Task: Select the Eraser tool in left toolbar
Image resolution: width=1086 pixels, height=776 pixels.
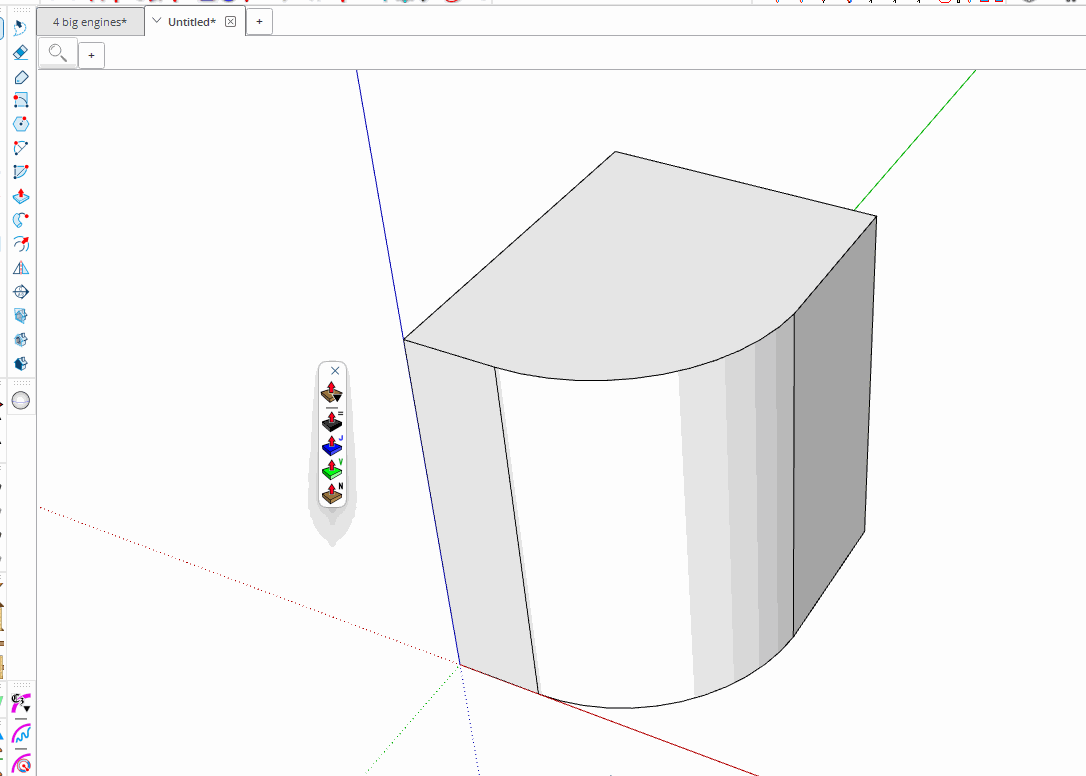Action: pos(21,53)
